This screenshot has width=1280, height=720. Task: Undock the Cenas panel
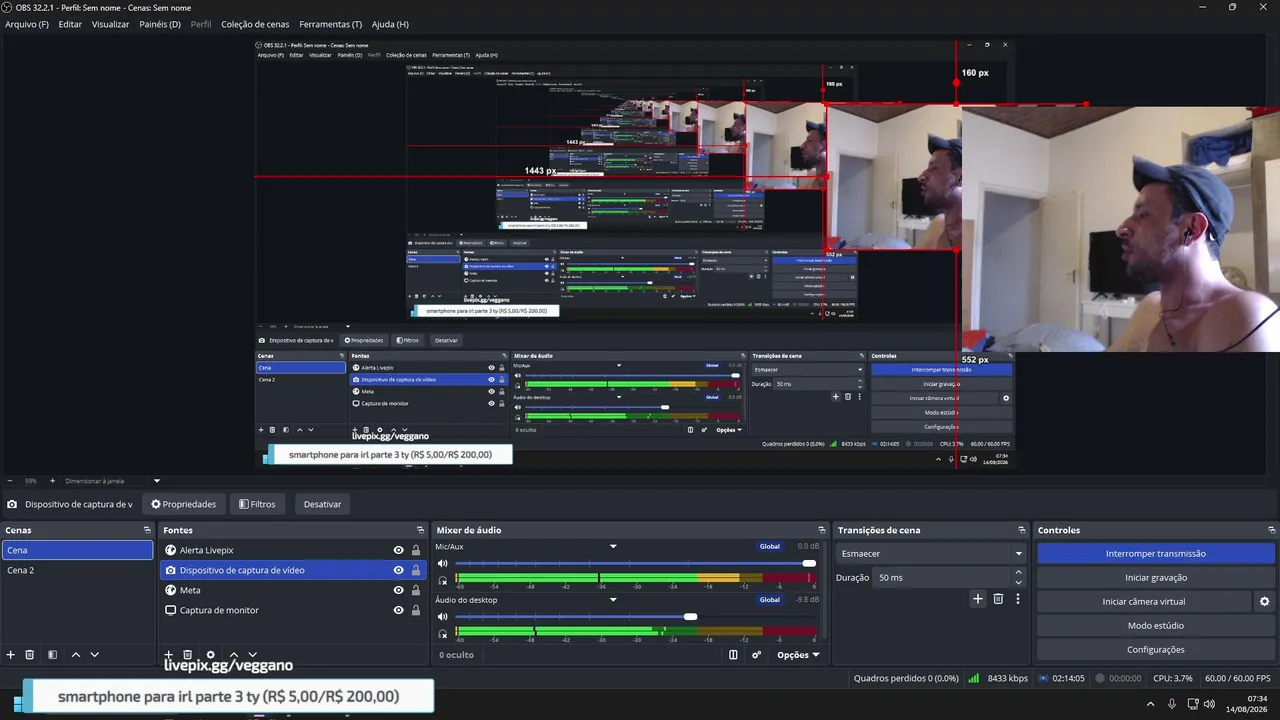coord(147,530)
